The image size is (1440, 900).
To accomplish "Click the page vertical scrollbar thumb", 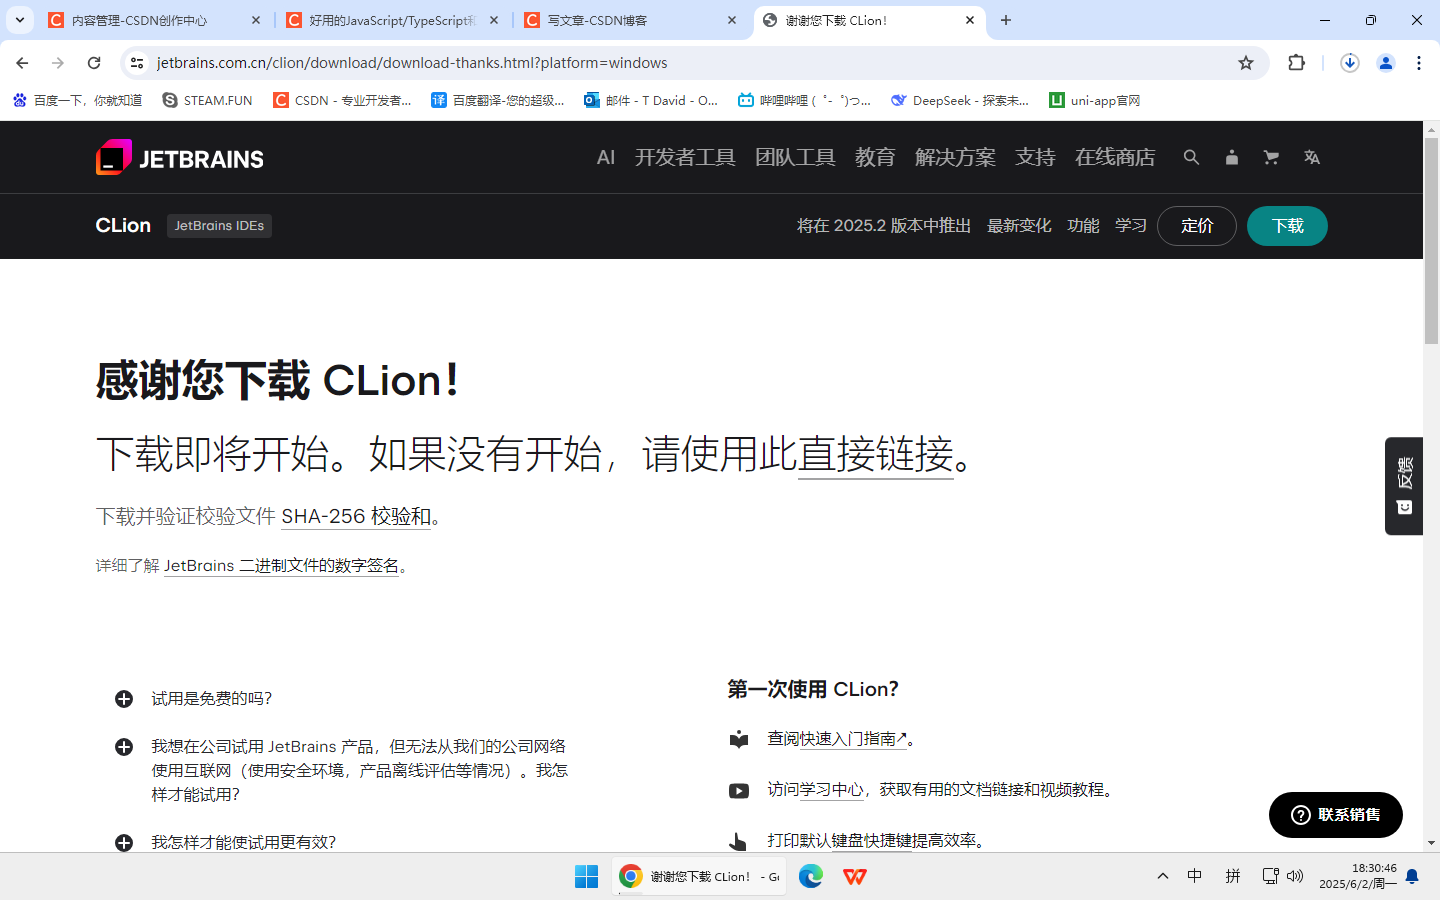I will [x=1431, y=240].
